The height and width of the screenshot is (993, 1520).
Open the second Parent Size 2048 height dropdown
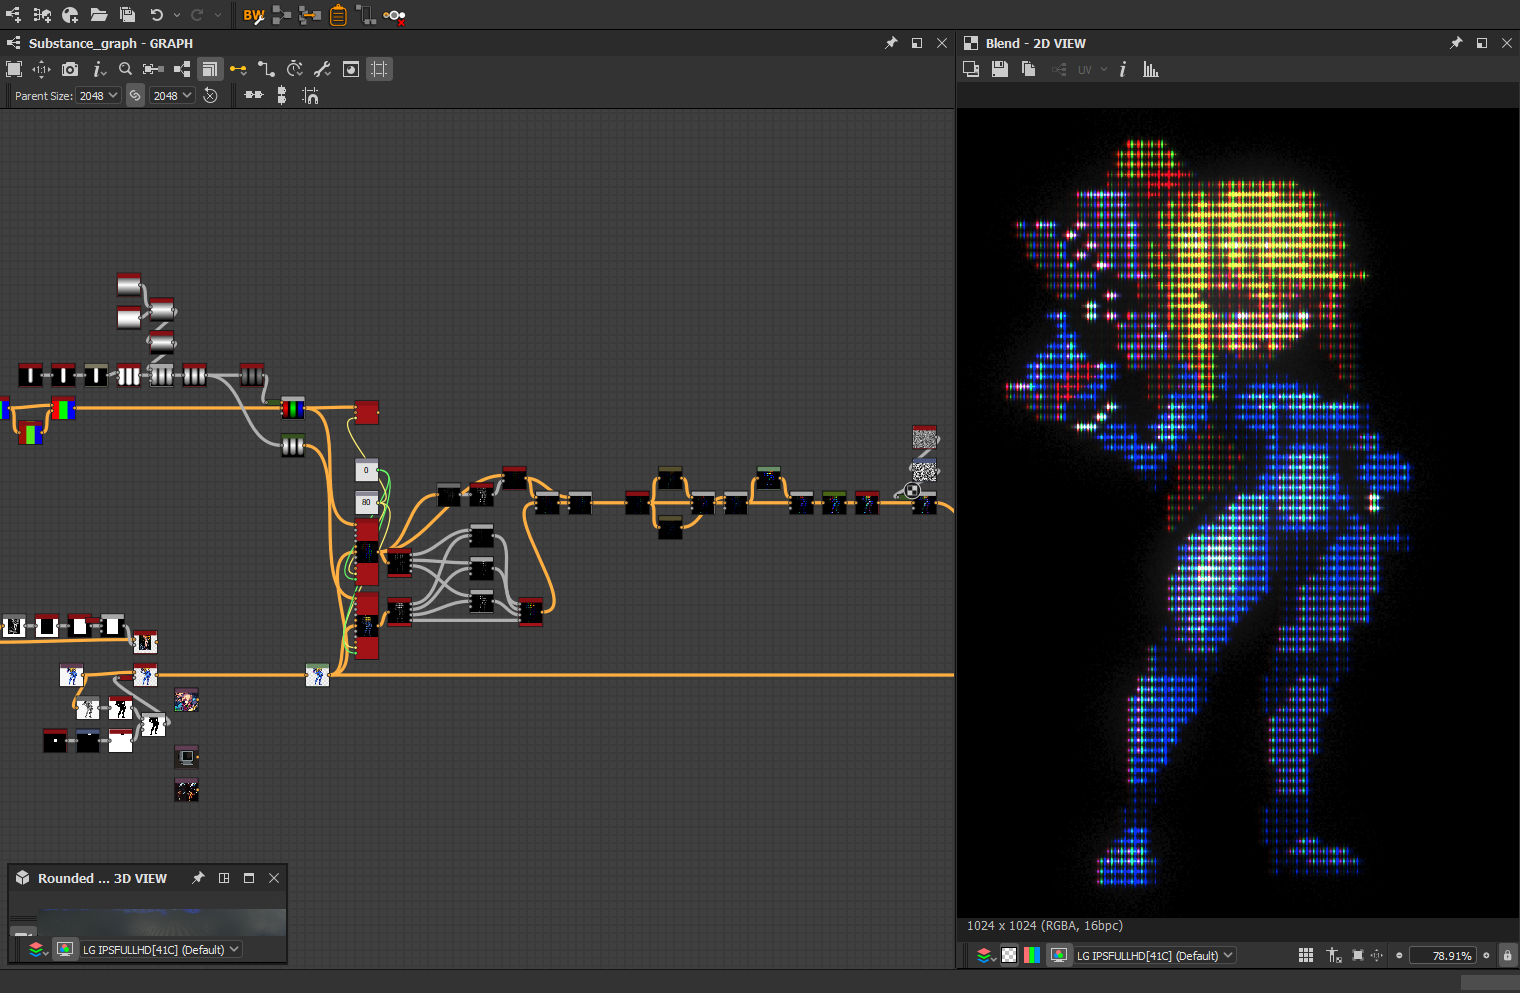tap(172, 95)
